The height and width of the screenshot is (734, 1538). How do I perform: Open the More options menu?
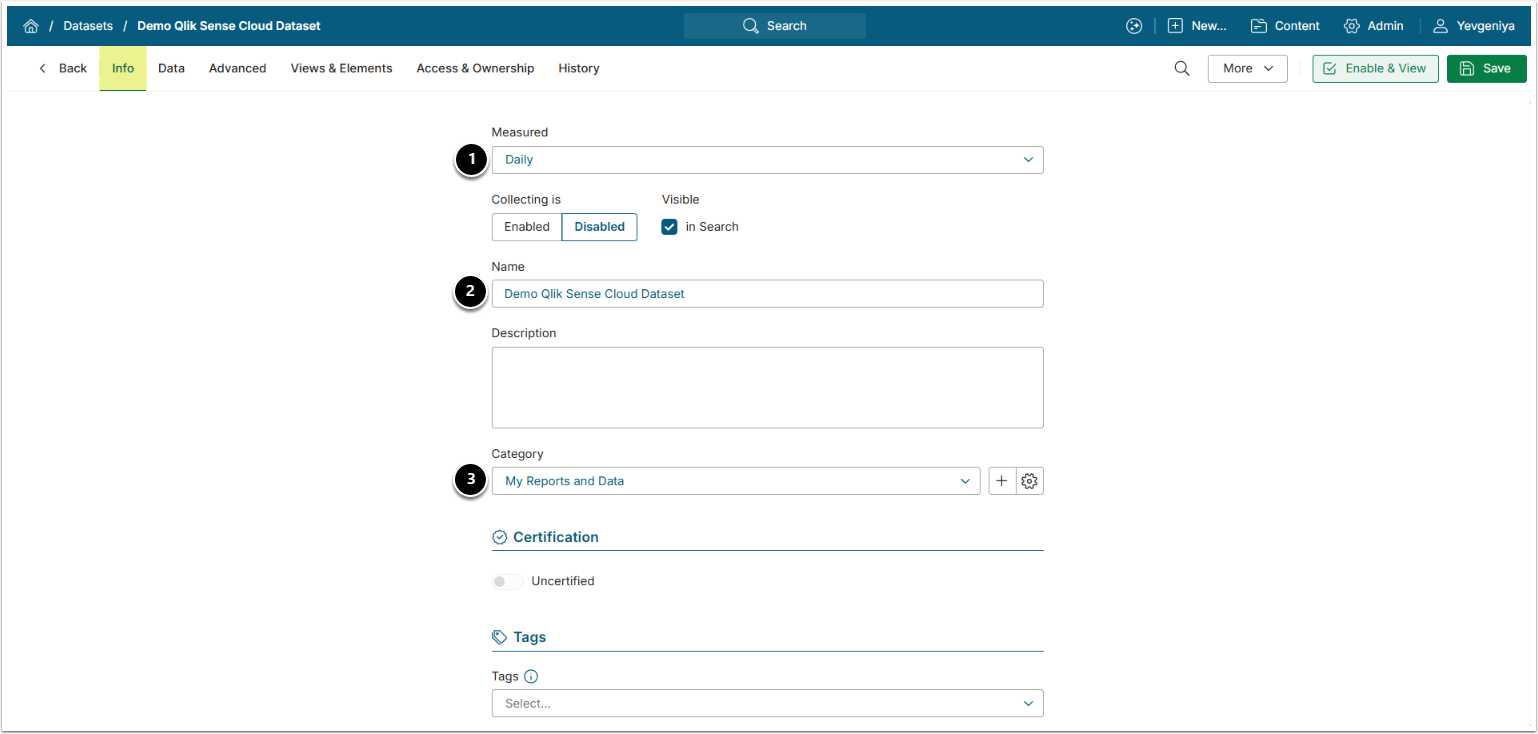pos(1247,68)
